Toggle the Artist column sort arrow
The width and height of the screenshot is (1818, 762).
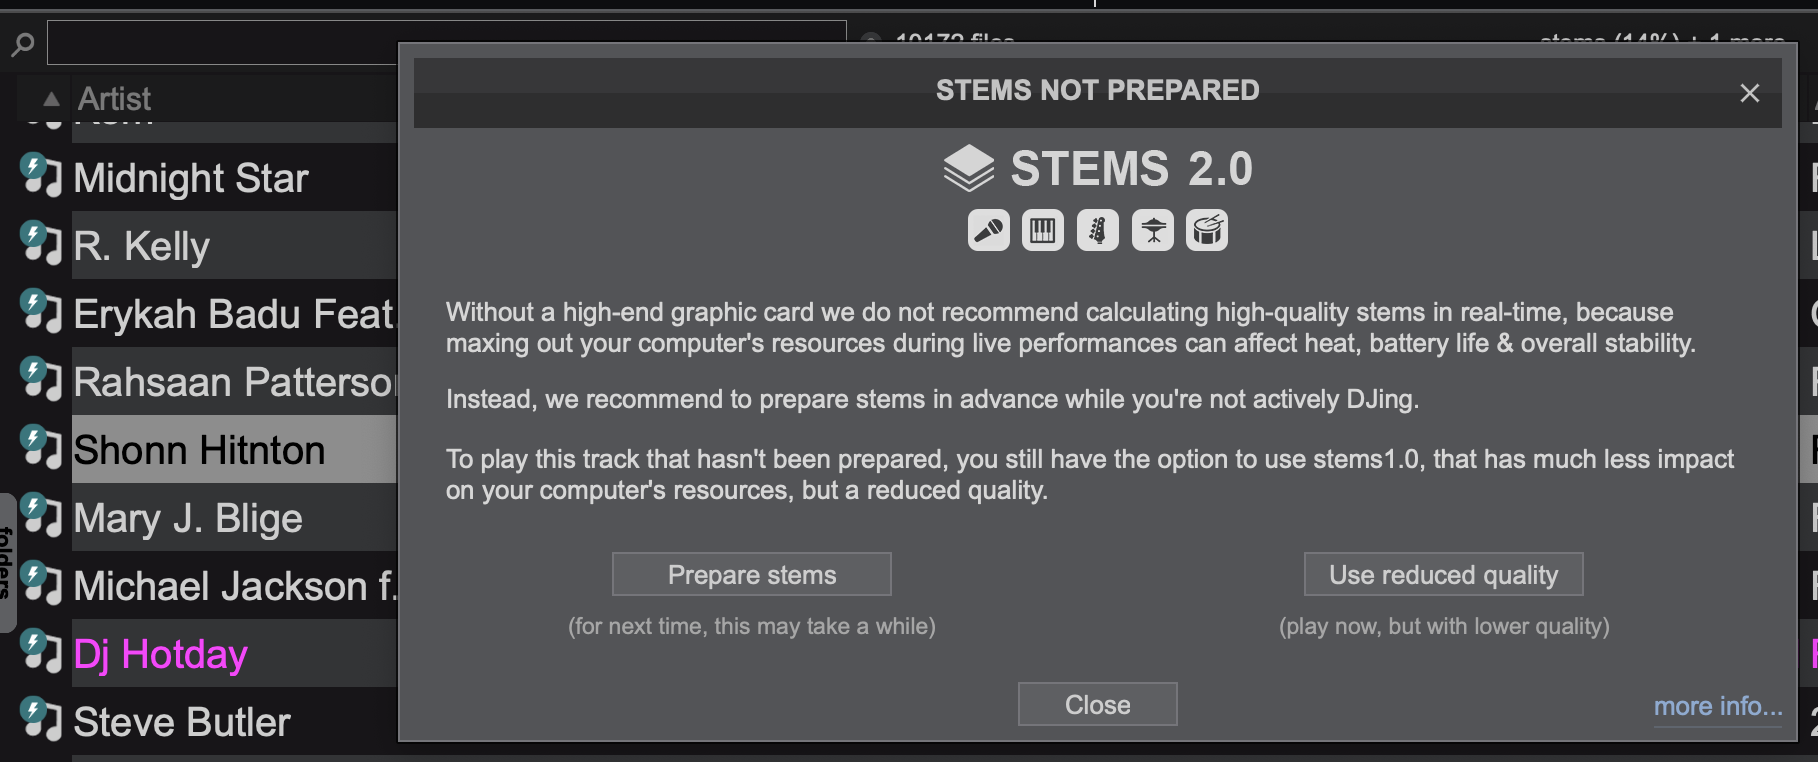[51, 99]
